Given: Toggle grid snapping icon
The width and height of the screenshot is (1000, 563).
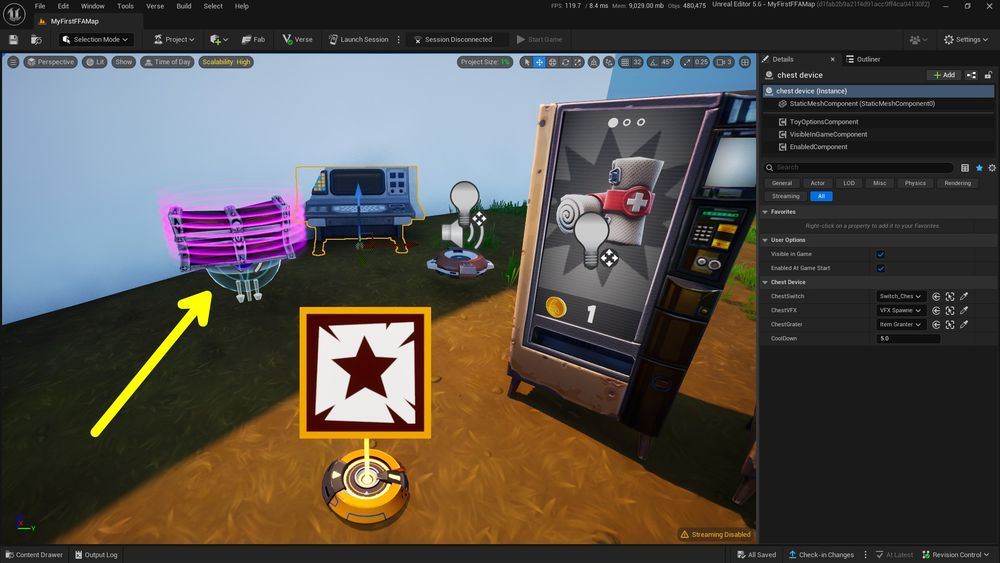Looking at the screenshot, I should 625,62.
